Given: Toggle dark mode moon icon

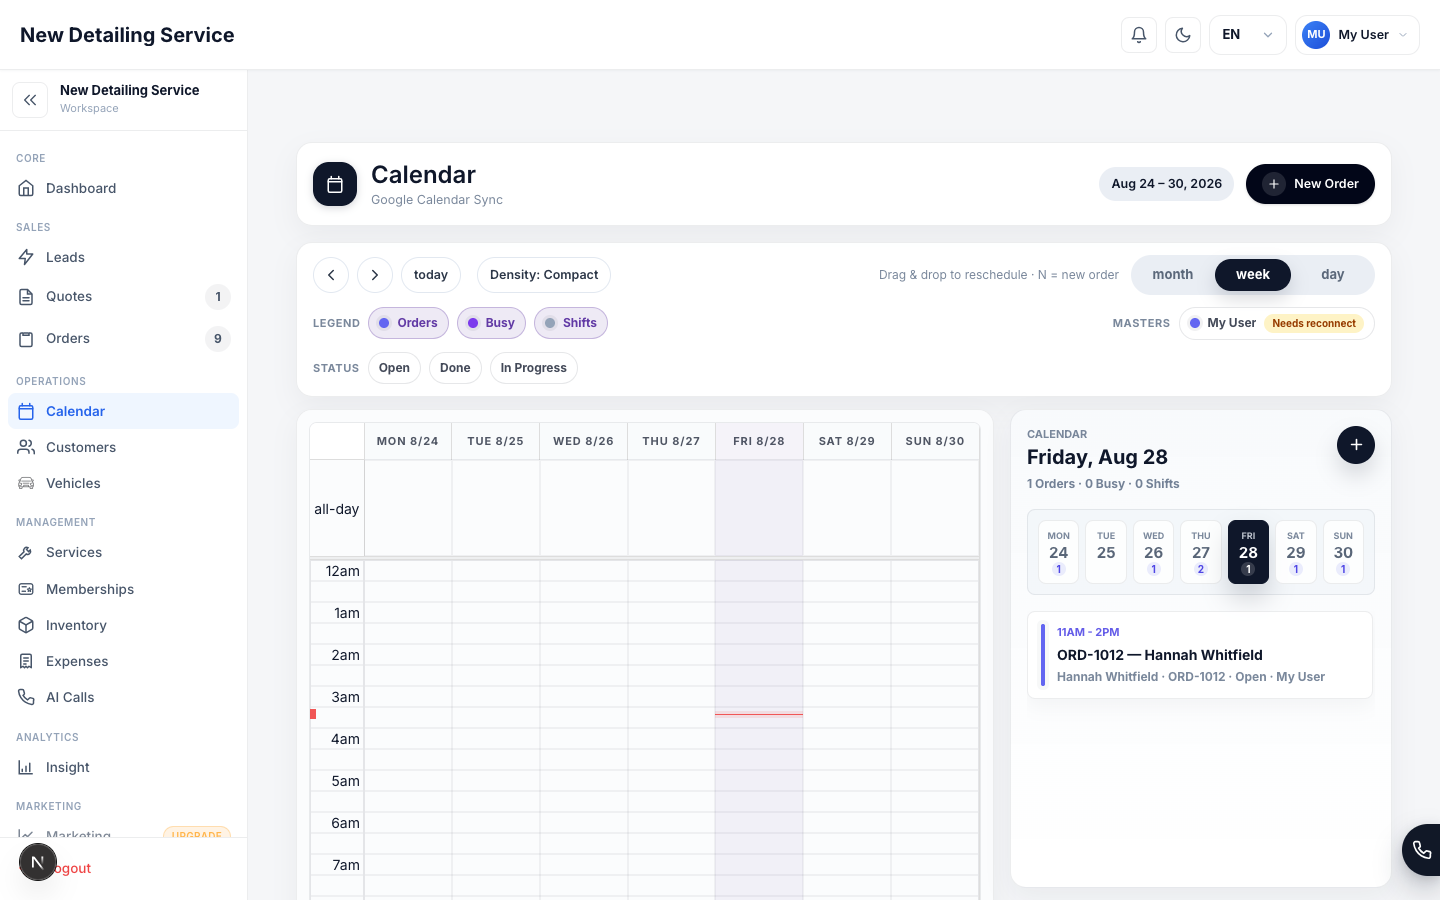Looking at the screenshot, I should point(1183,35).
